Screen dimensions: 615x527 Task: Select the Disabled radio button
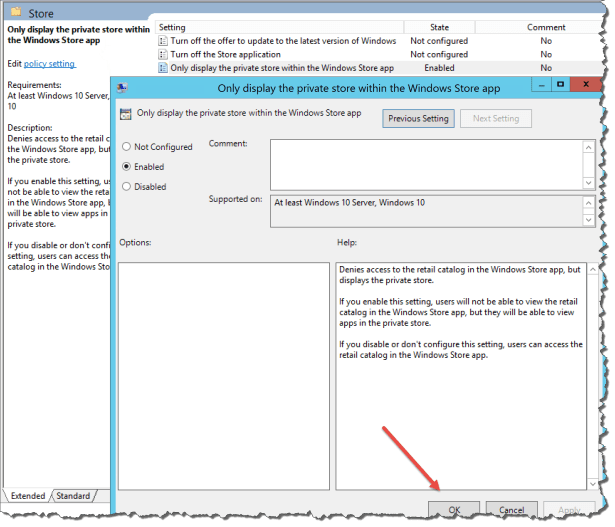click(126, 187)
